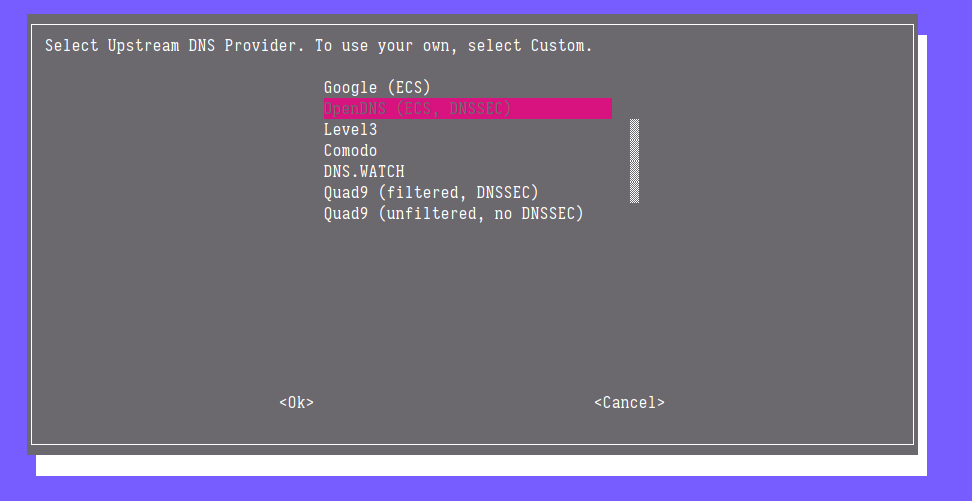The image size is (972, 501).
Task: Choose DNS.WATCH from the list
Action: click(x=364, y=172)
